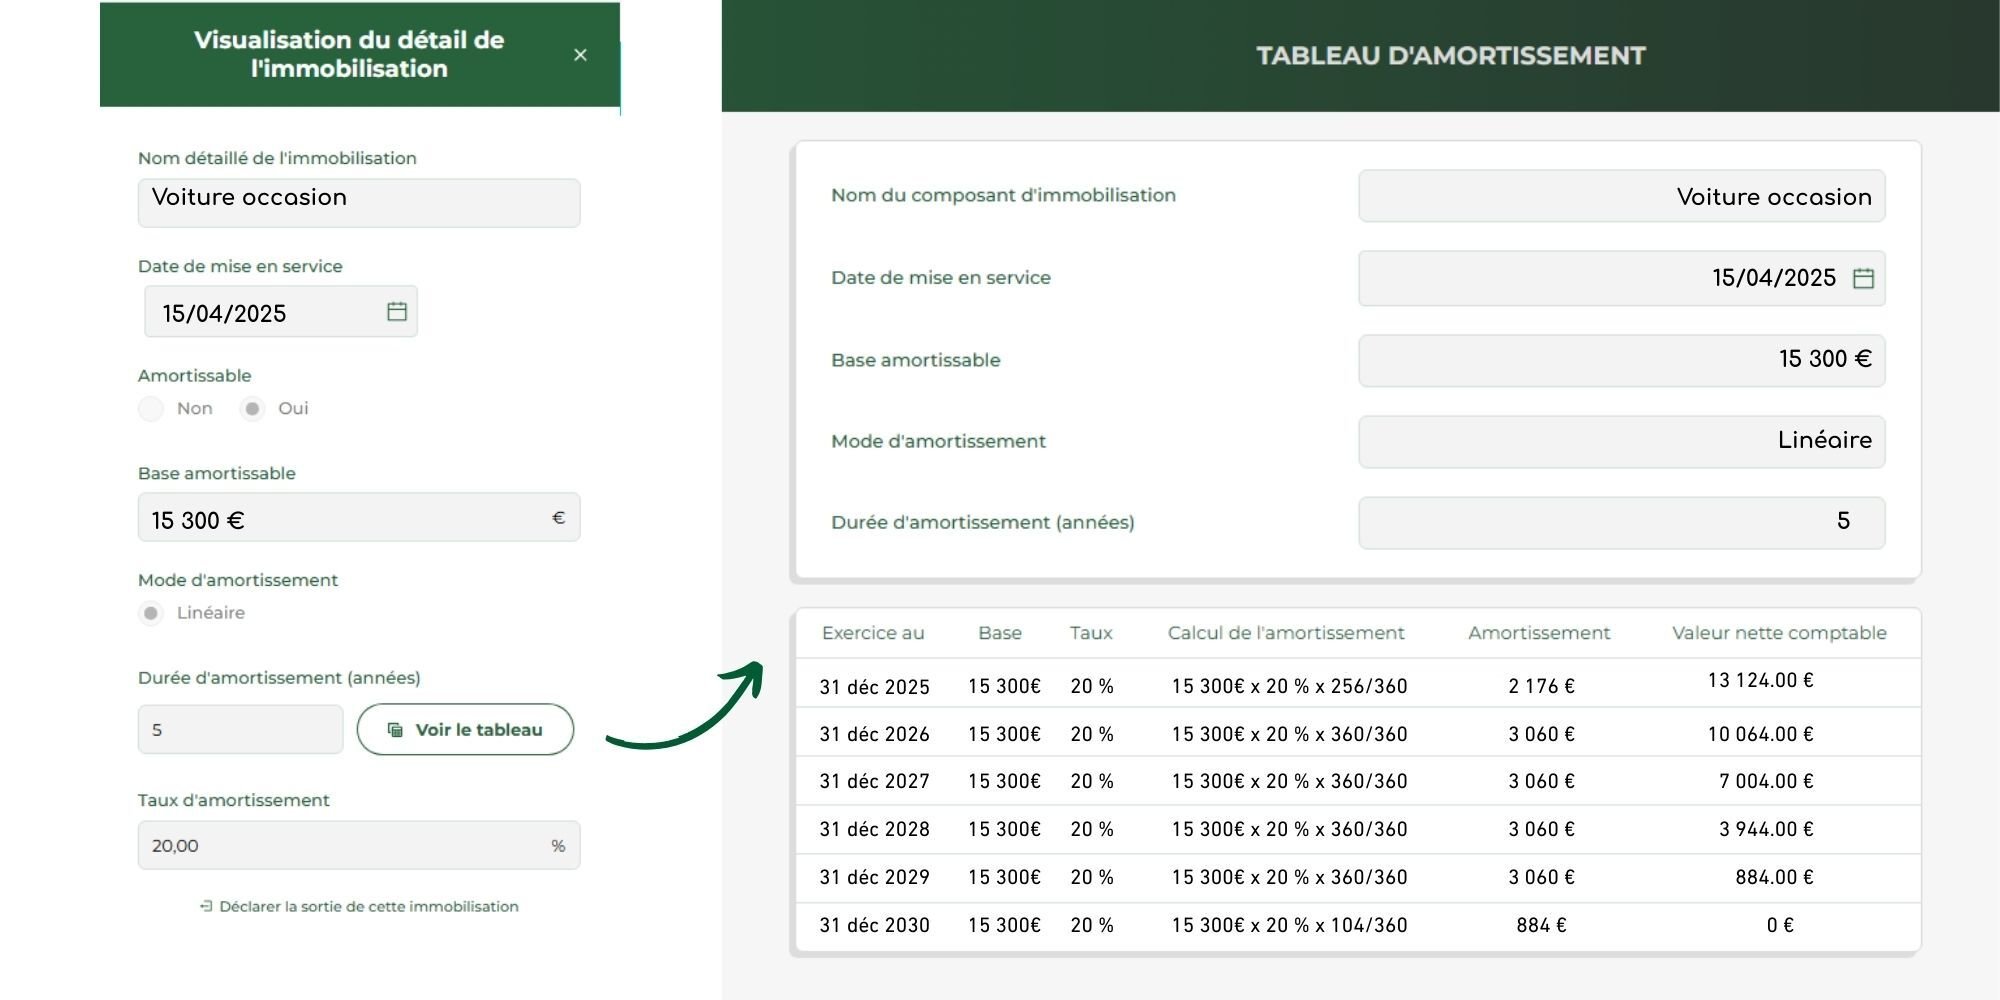This screenshot has height=1000, width=2000.
Task: Open calendar icon in left date field
Action: pyautogui.click(x=397, y=311)
